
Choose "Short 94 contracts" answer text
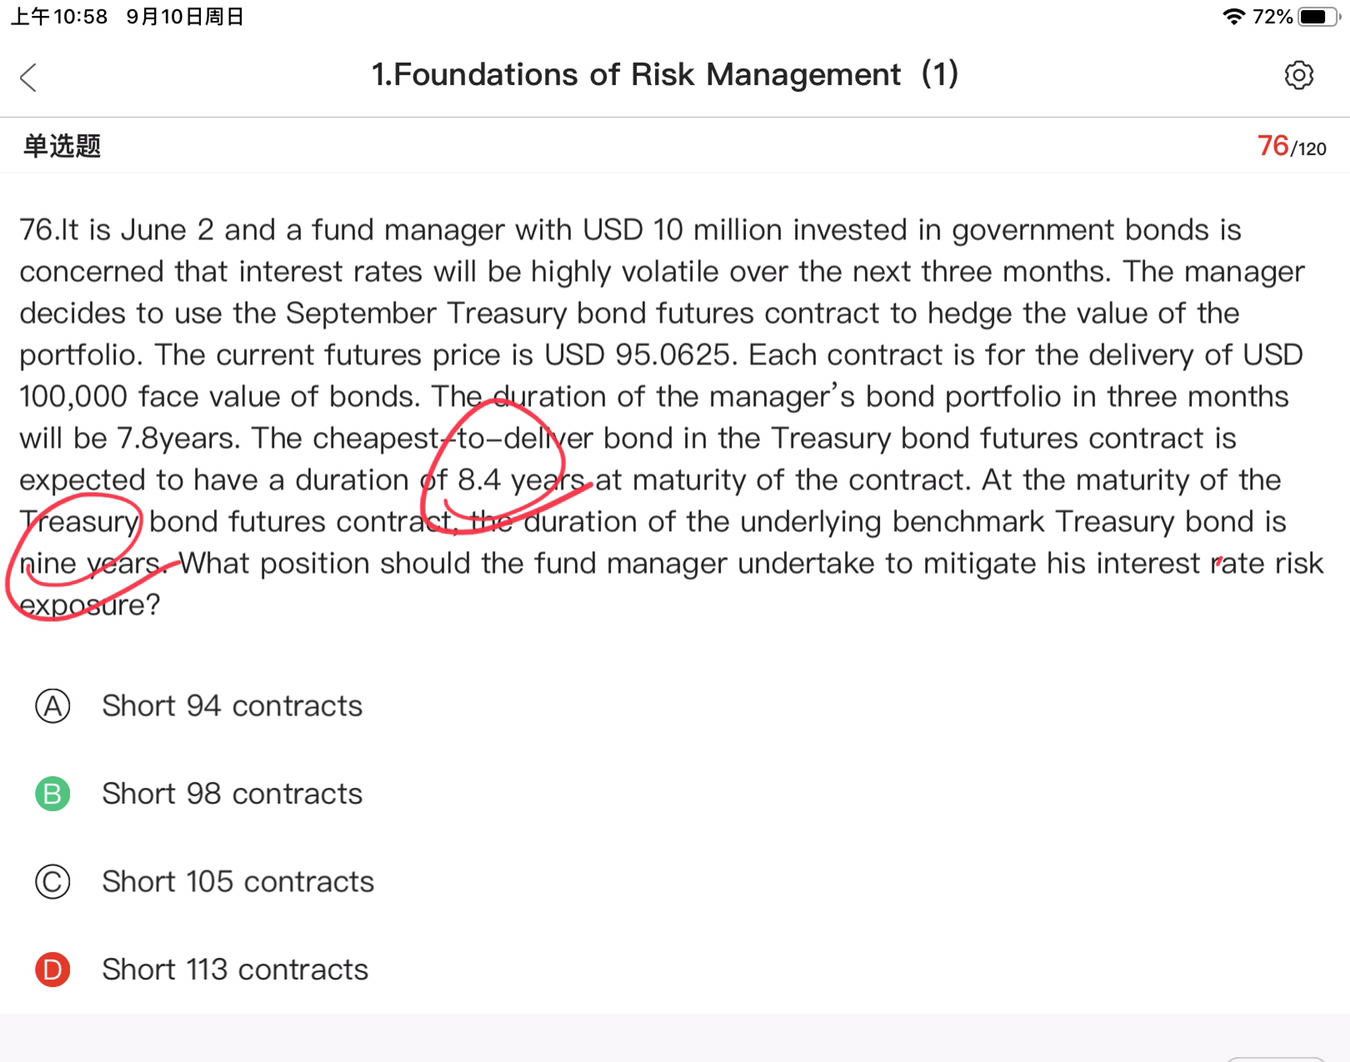232,706
